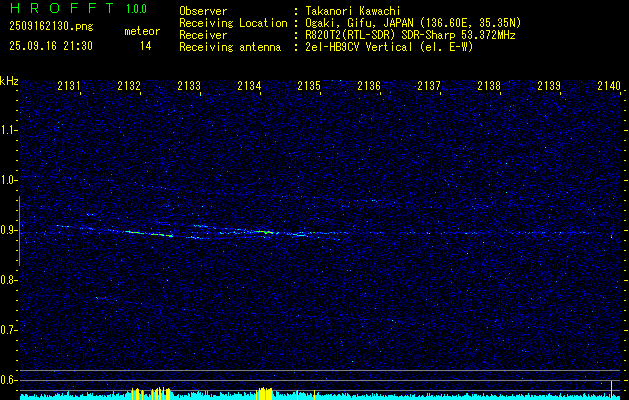Viewport: 629px width, 400px height.
Task: Click the 0.7 frequency axis label
Action: click(x=8, y=331)
